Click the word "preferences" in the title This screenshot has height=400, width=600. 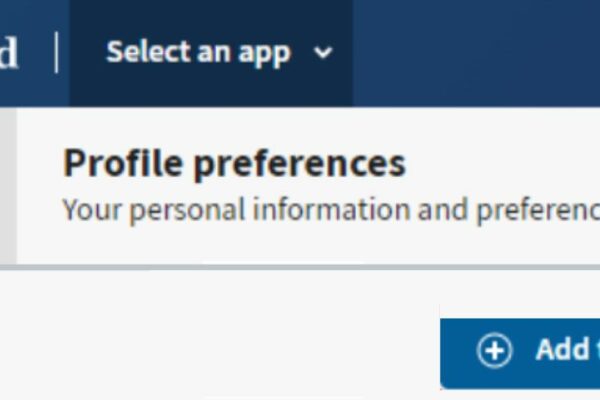click(x=299, y=163)
